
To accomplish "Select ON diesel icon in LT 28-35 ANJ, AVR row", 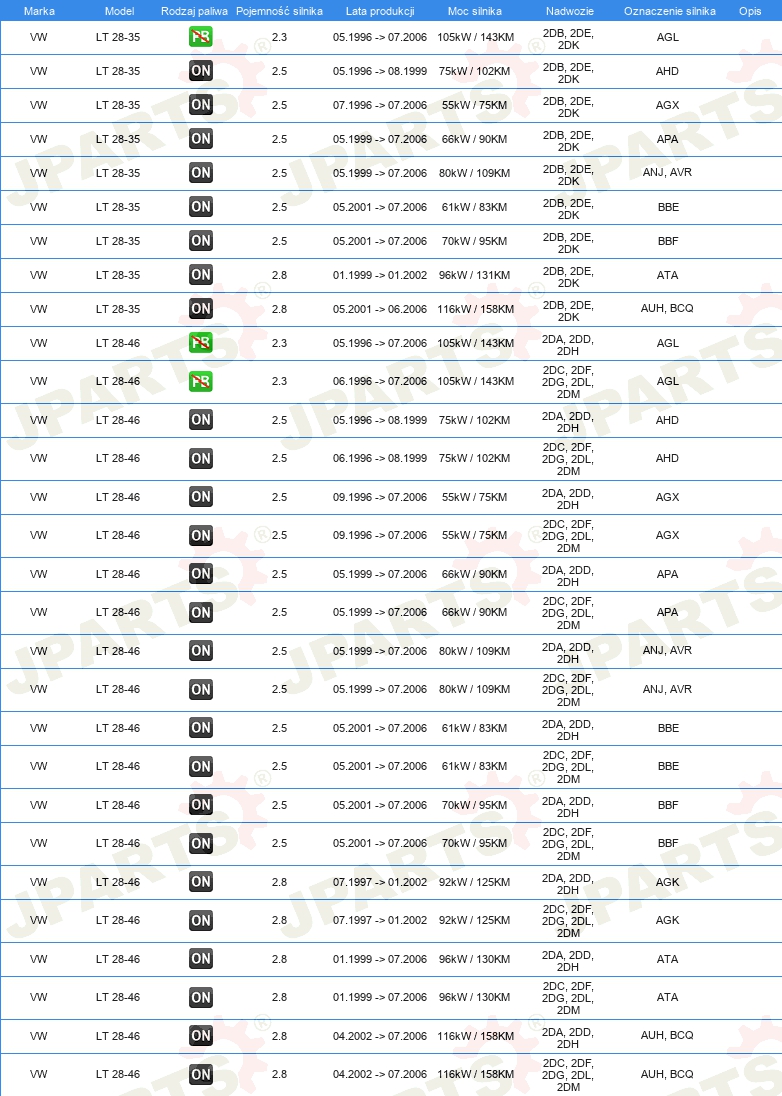I will pos(201,173).
